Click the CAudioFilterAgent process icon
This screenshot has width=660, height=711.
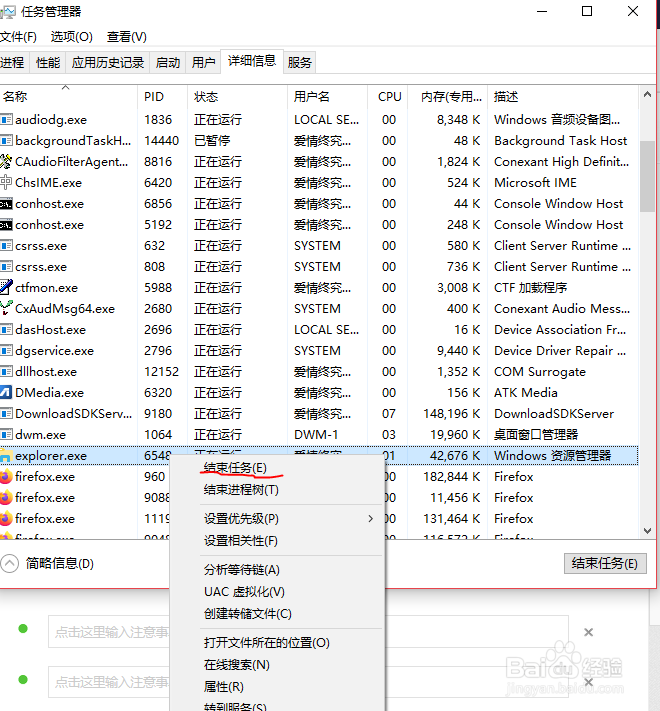click(x=6, y=161)
